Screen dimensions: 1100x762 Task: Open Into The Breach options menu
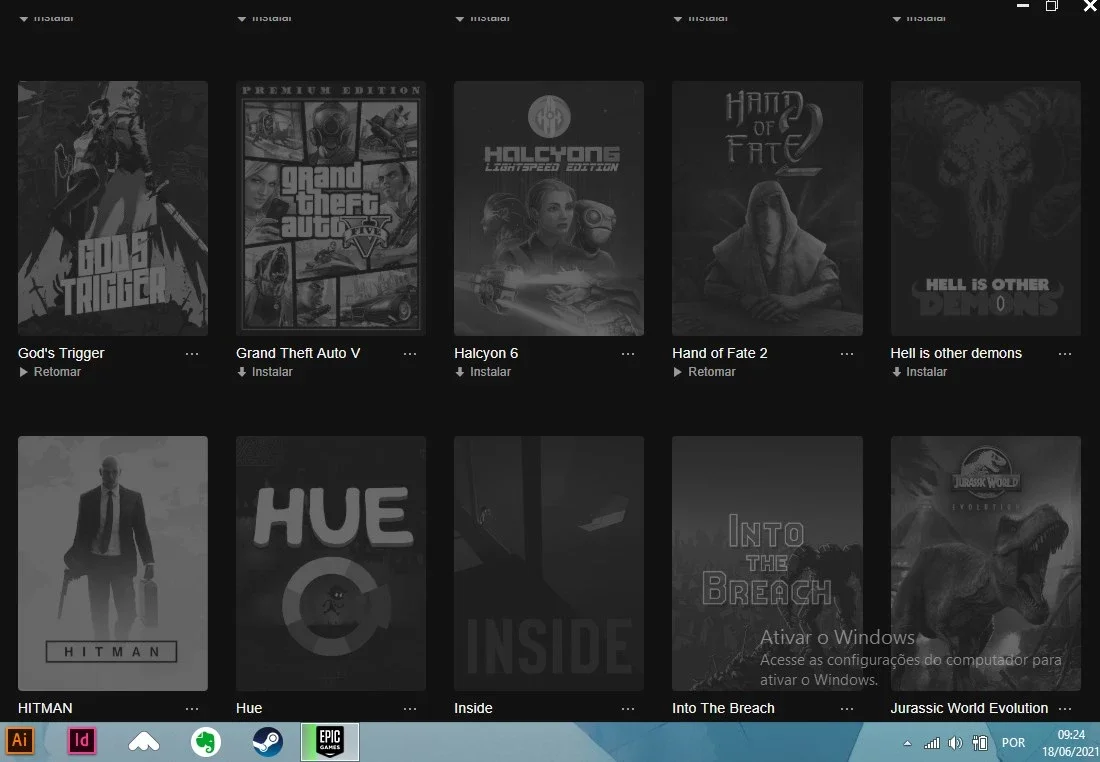847,709
